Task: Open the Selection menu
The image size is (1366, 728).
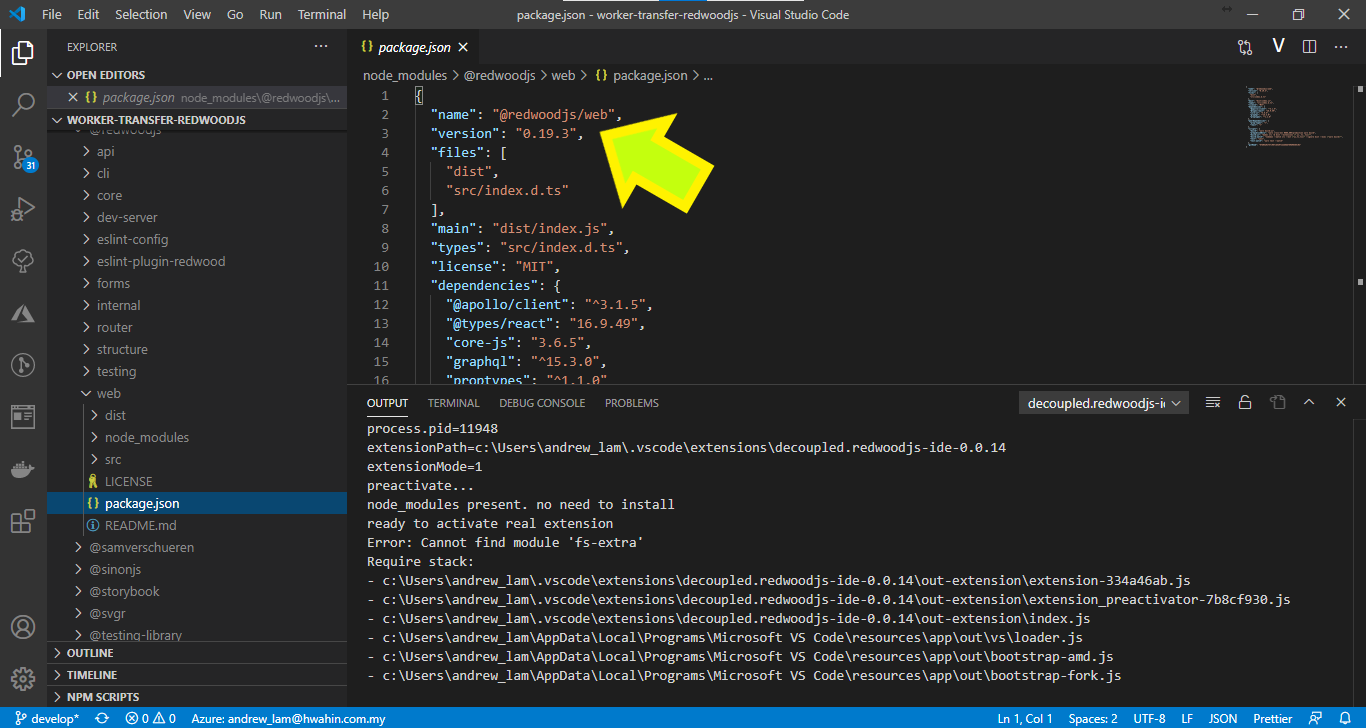Action: tap(141, 15)
